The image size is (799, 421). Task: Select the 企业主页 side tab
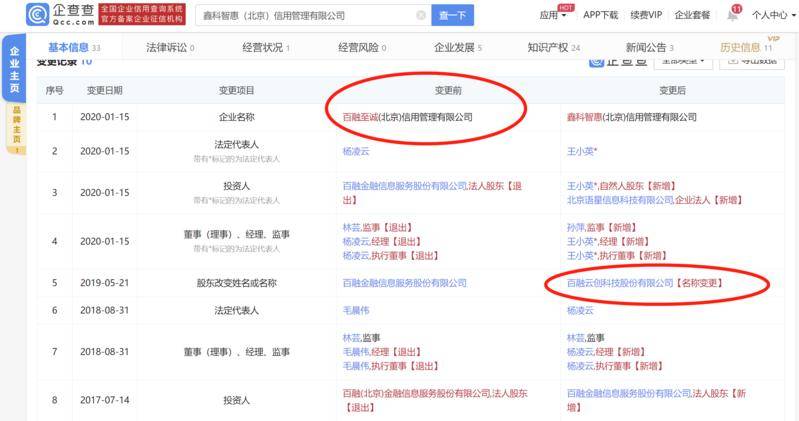pos(14,69)
